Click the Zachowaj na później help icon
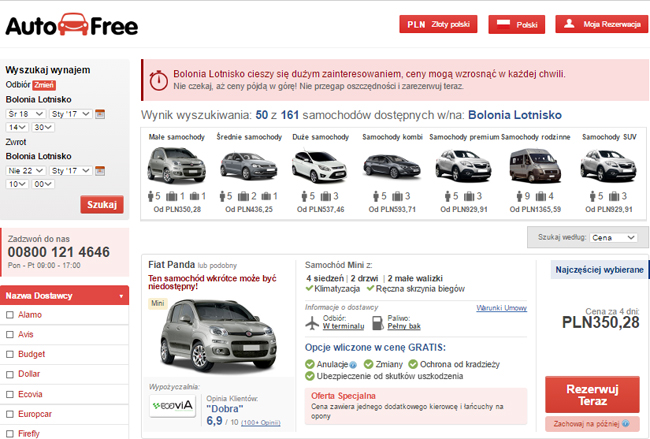650x439 pixels. 626,424
